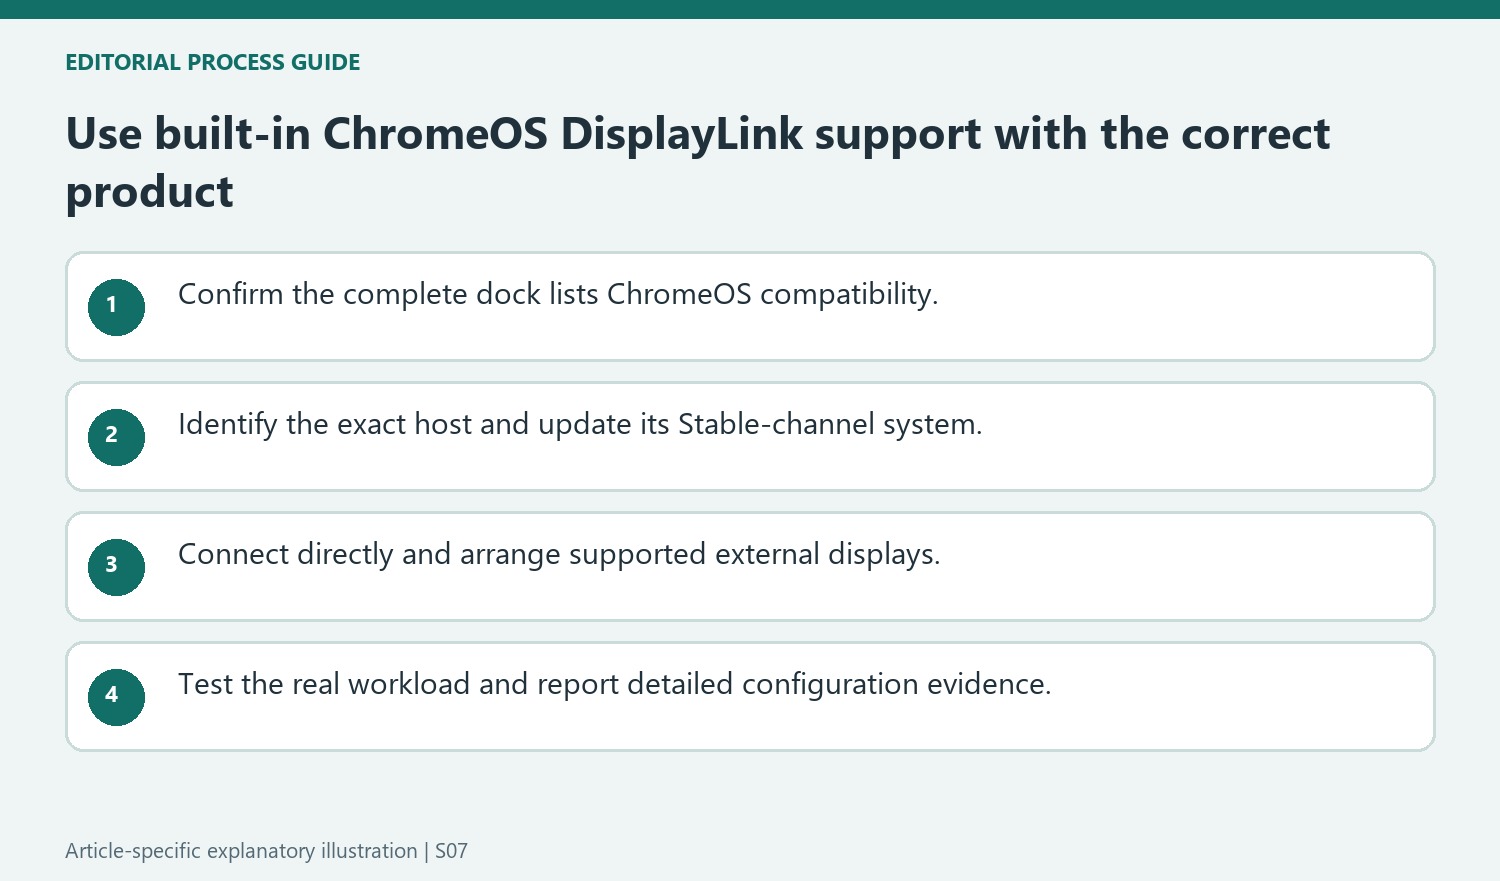Image resolution: width=1500 pixels, height=881 pixels.
Task: Click step text 'Test the real workload and report'
Action: [x=398, y=685]
